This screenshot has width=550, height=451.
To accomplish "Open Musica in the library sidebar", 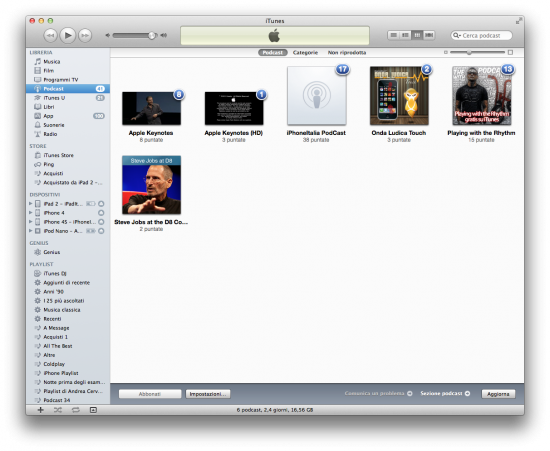I will click(x=68, y=61).
